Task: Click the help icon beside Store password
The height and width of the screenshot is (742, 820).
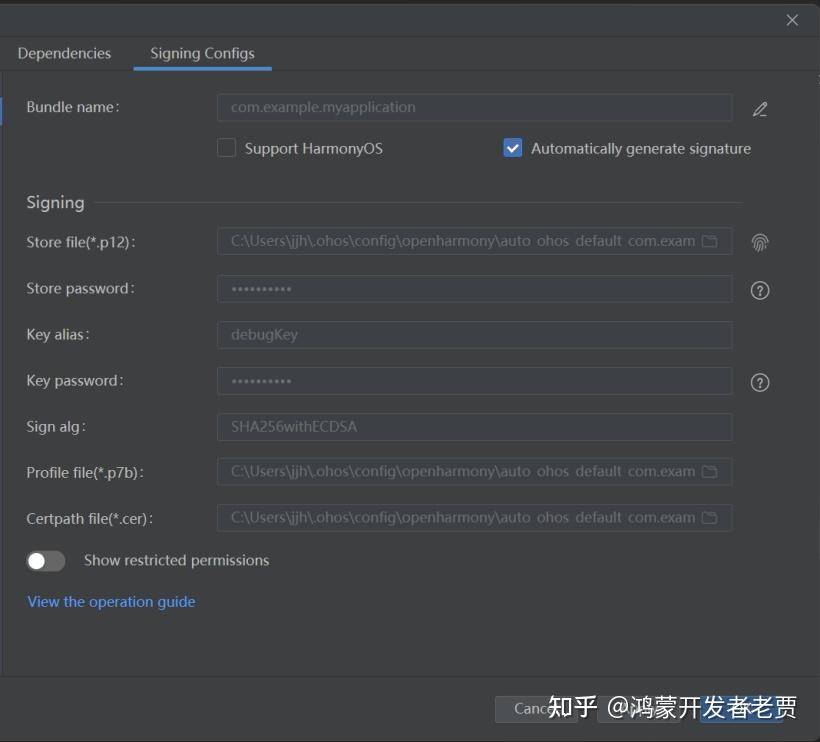Action: (x=760, y=290)
